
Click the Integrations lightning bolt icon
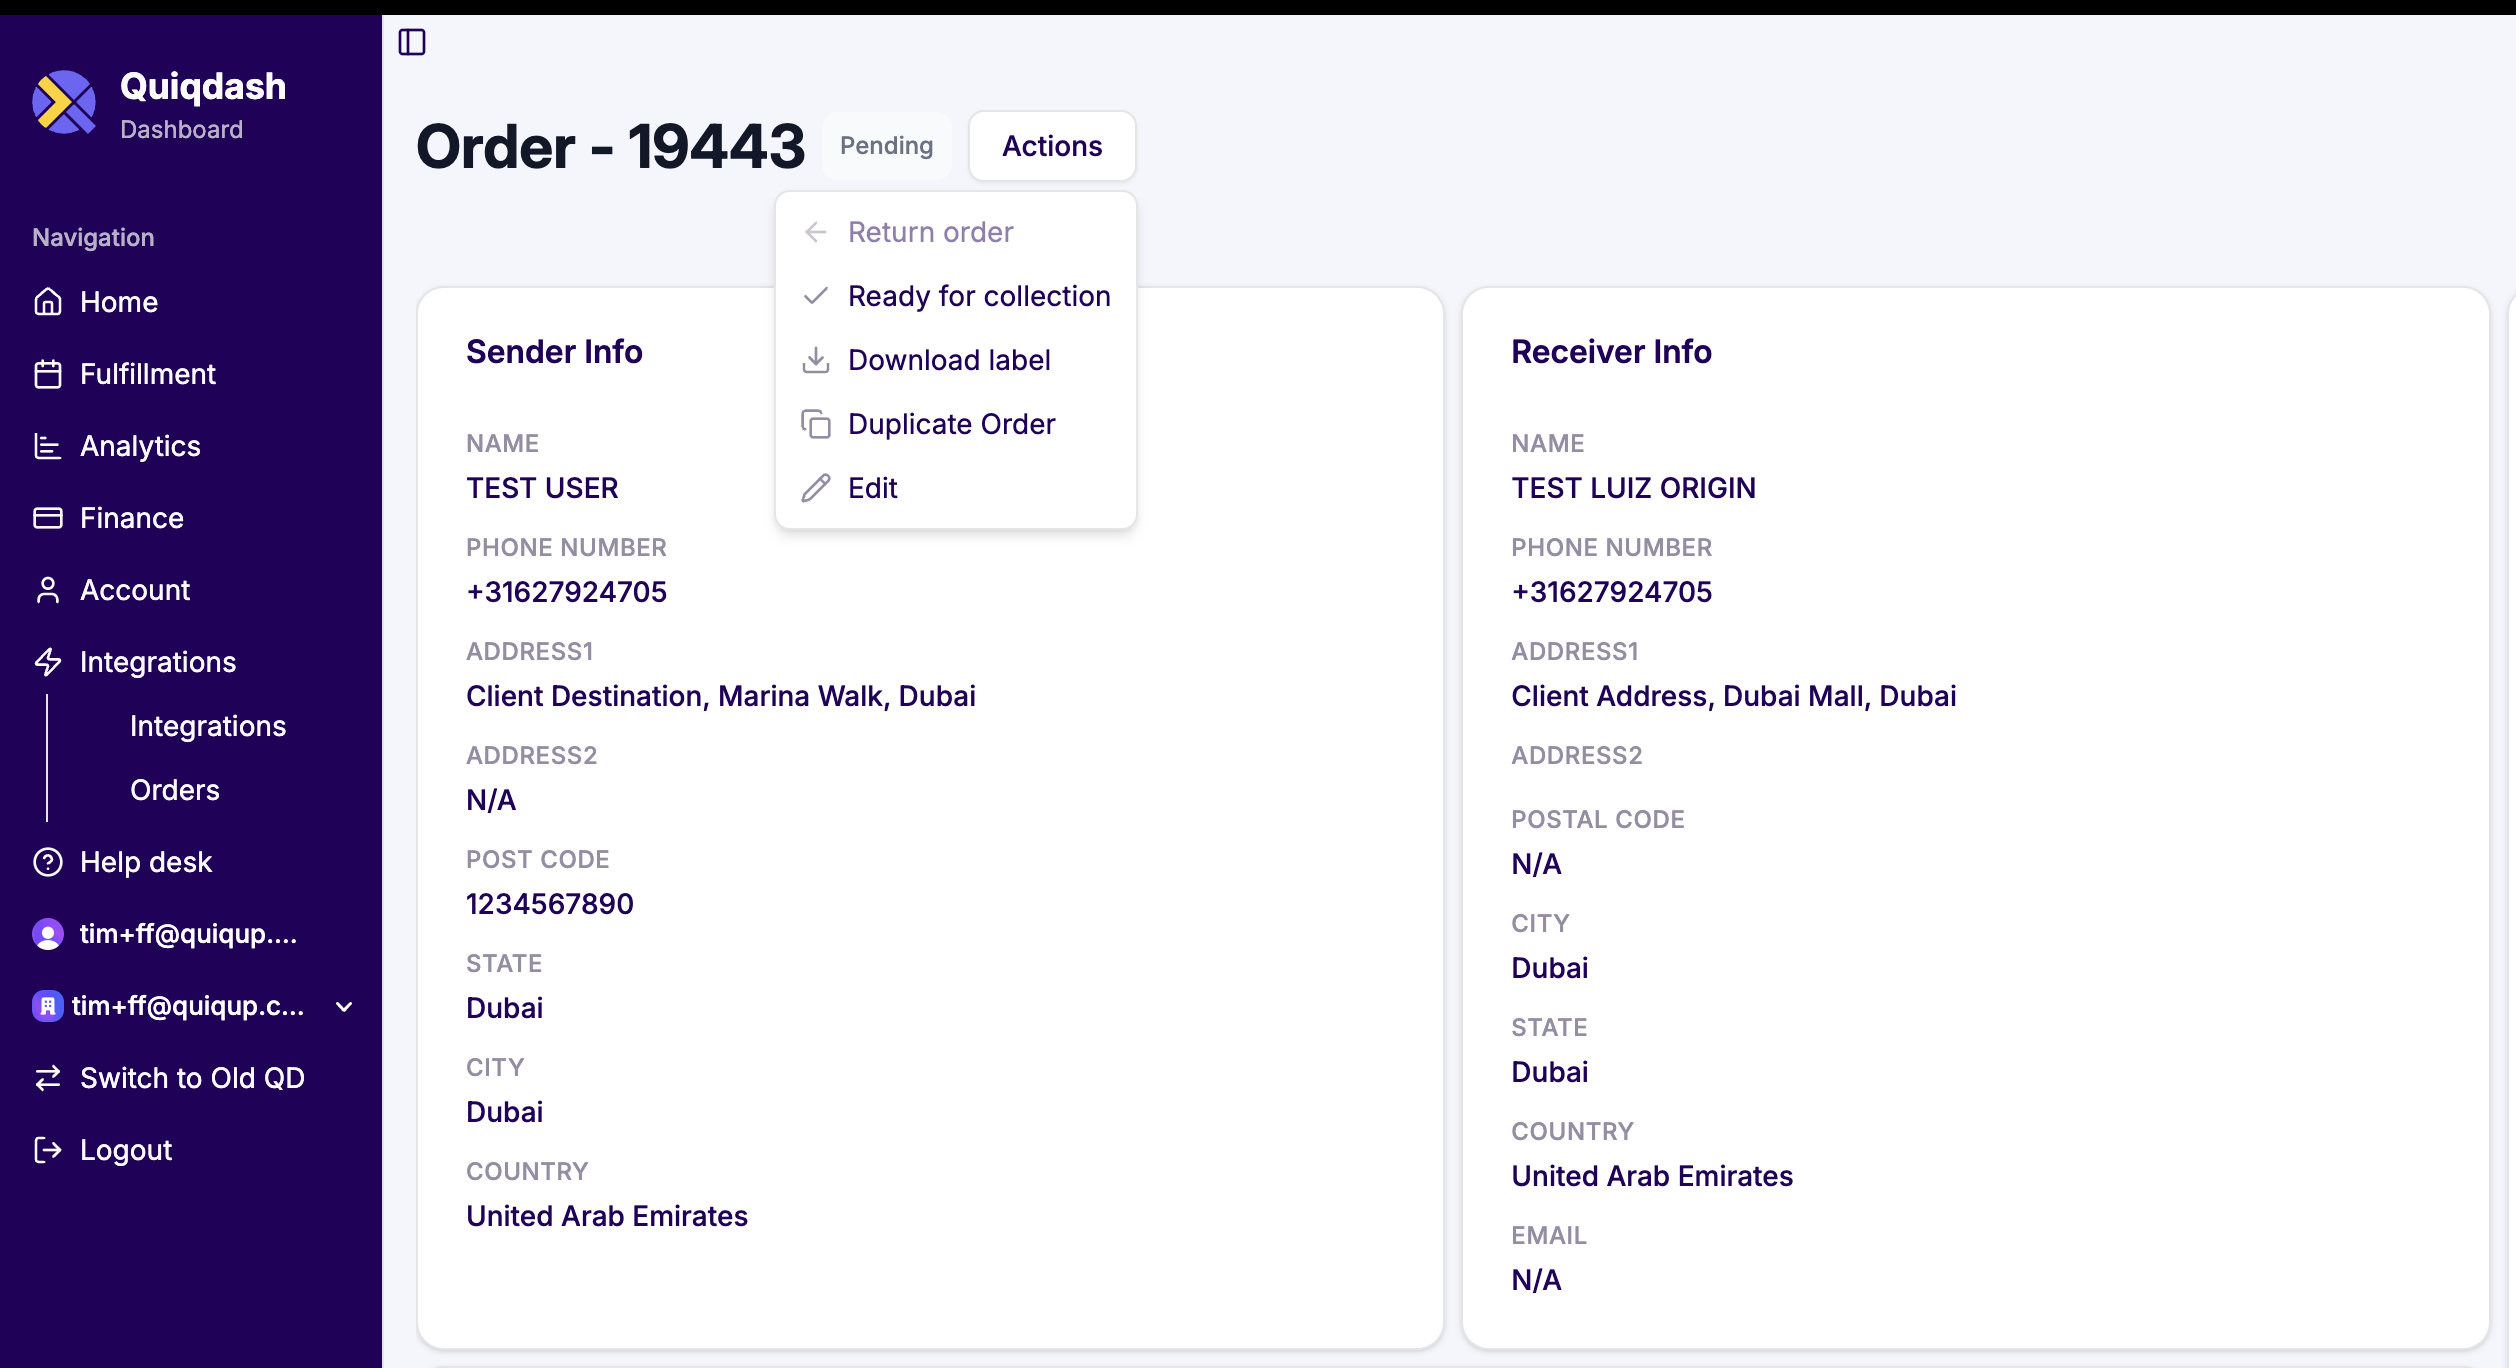pos(50,661)
